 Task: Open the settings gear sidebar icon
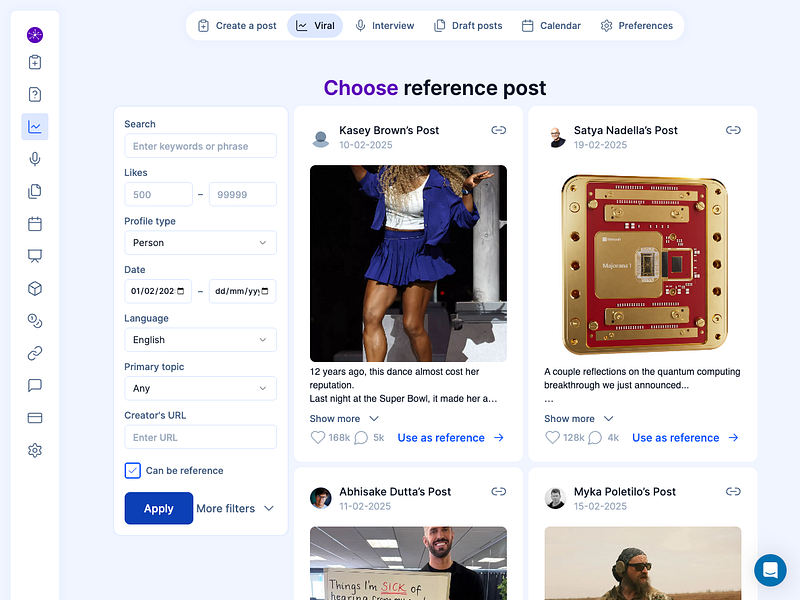pos(35,450)
